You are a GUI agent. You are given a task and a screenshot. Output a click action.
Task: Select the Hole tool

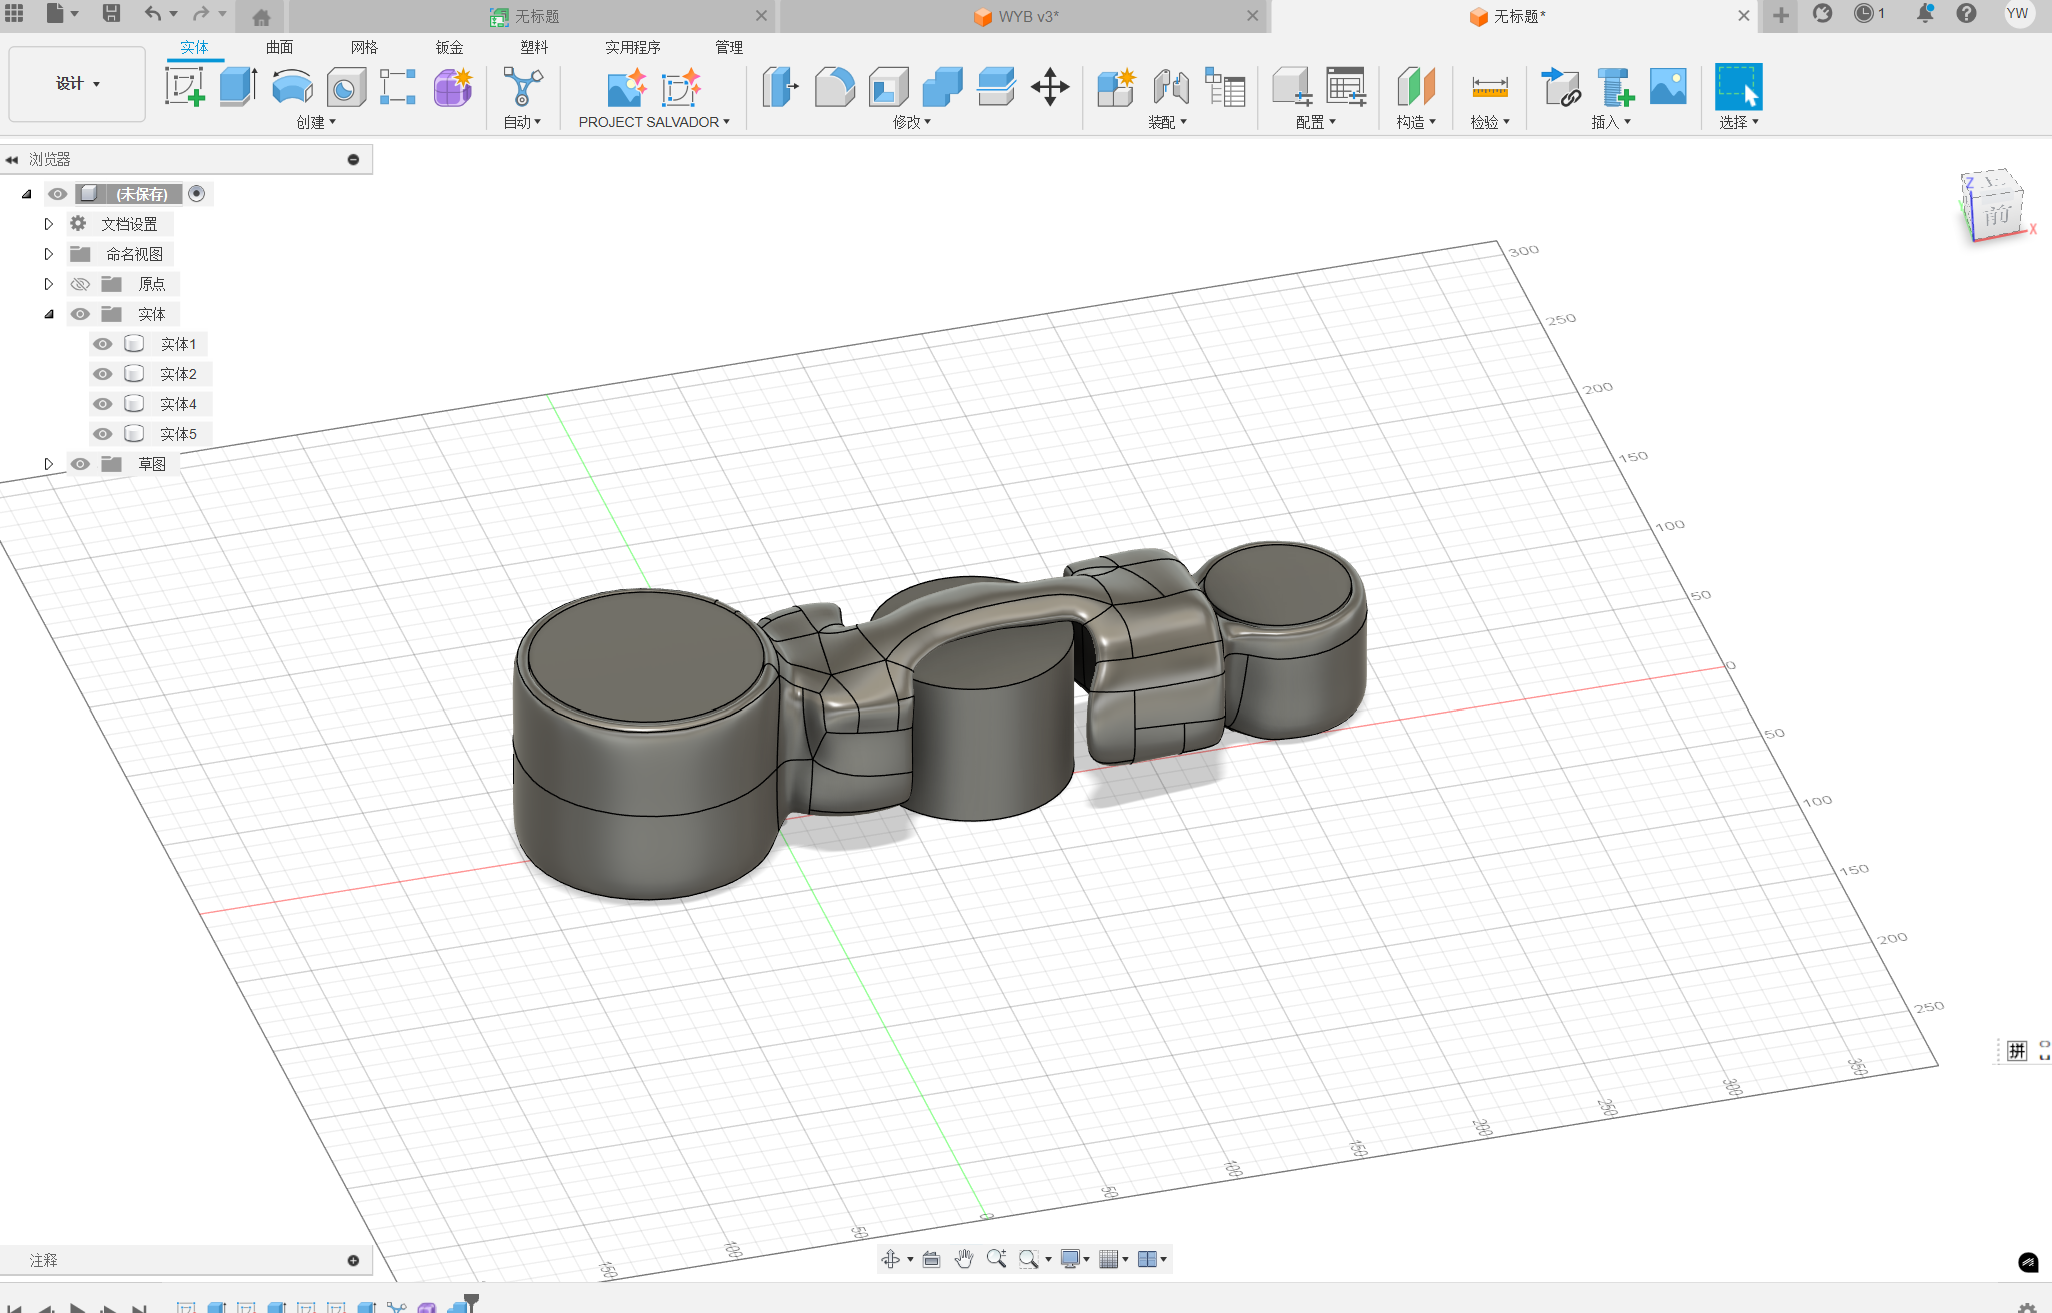(x=346, y=87)
